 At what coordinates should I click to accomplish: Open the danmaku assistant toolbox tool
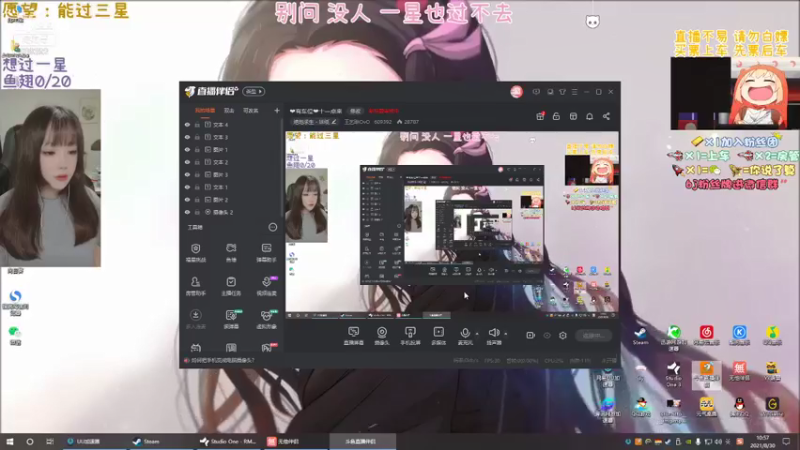[266, 253]
